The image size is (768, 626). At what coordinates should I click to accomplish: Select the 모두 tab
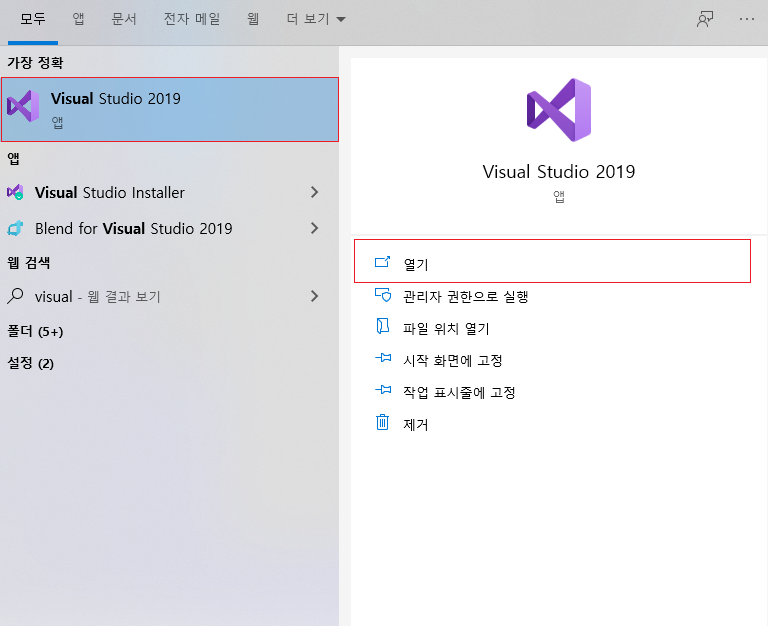coord(32,19)
